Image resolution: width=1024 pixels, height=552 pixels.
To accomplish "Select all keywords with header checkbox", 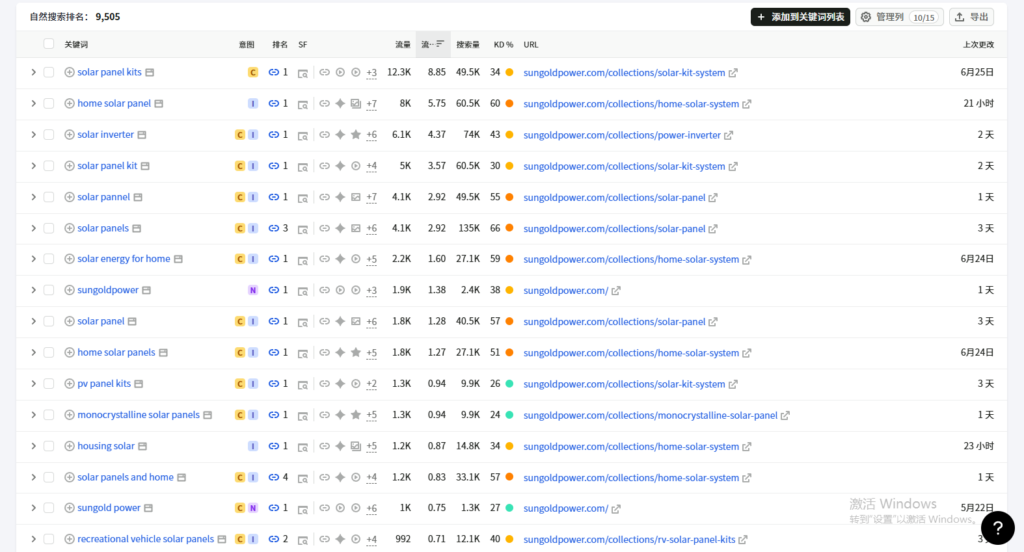I will (x=48, y=44).
